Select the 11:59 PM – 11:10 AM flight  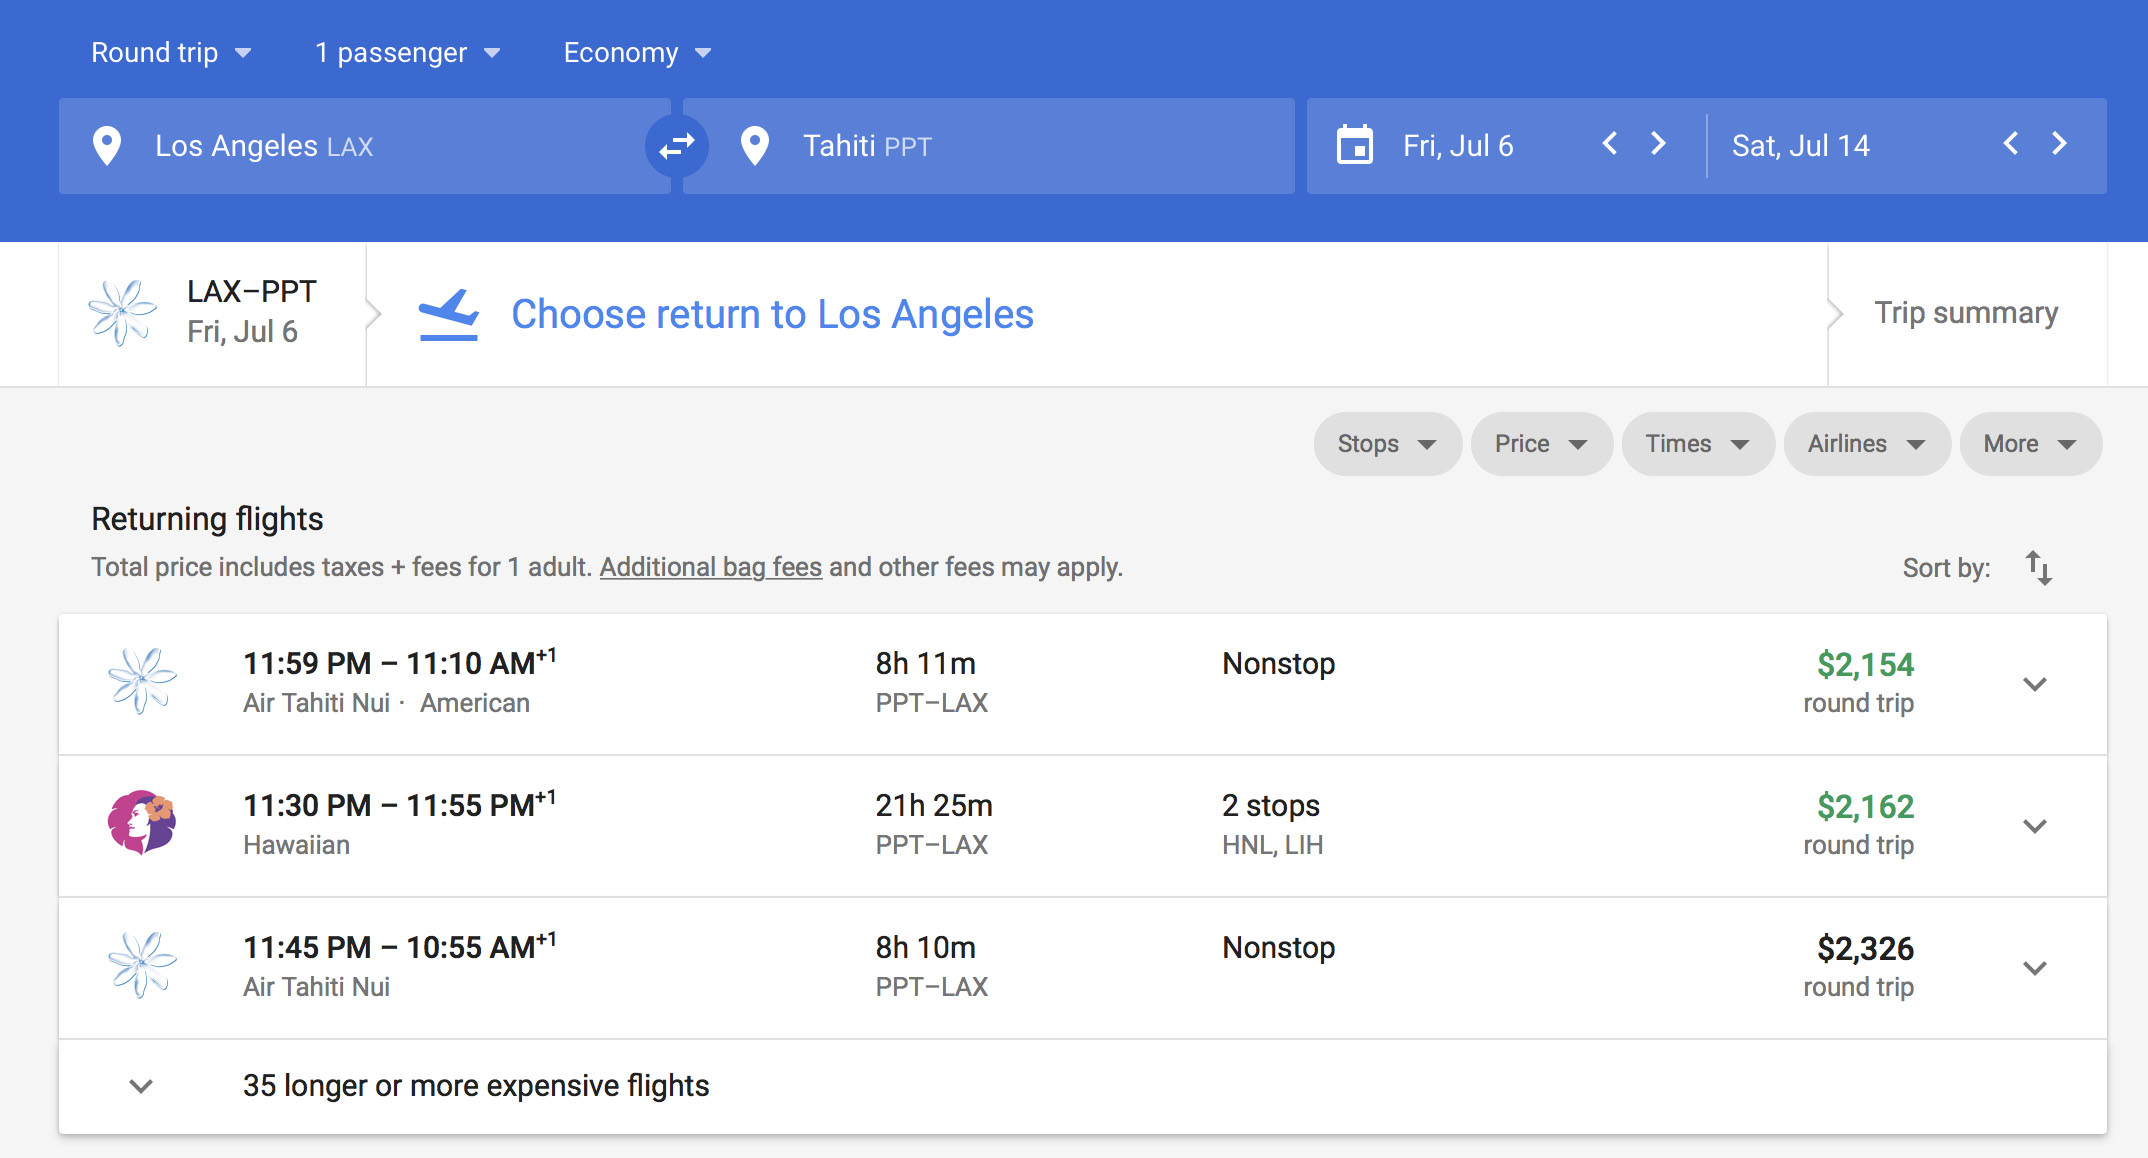(x=1082, y=684)
